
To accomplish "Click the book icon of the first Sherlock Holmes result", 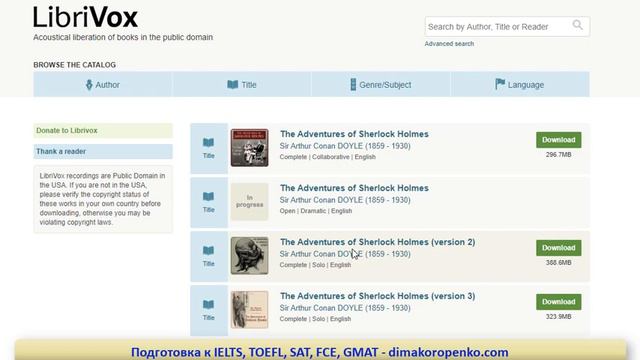I will pos(209,142).
